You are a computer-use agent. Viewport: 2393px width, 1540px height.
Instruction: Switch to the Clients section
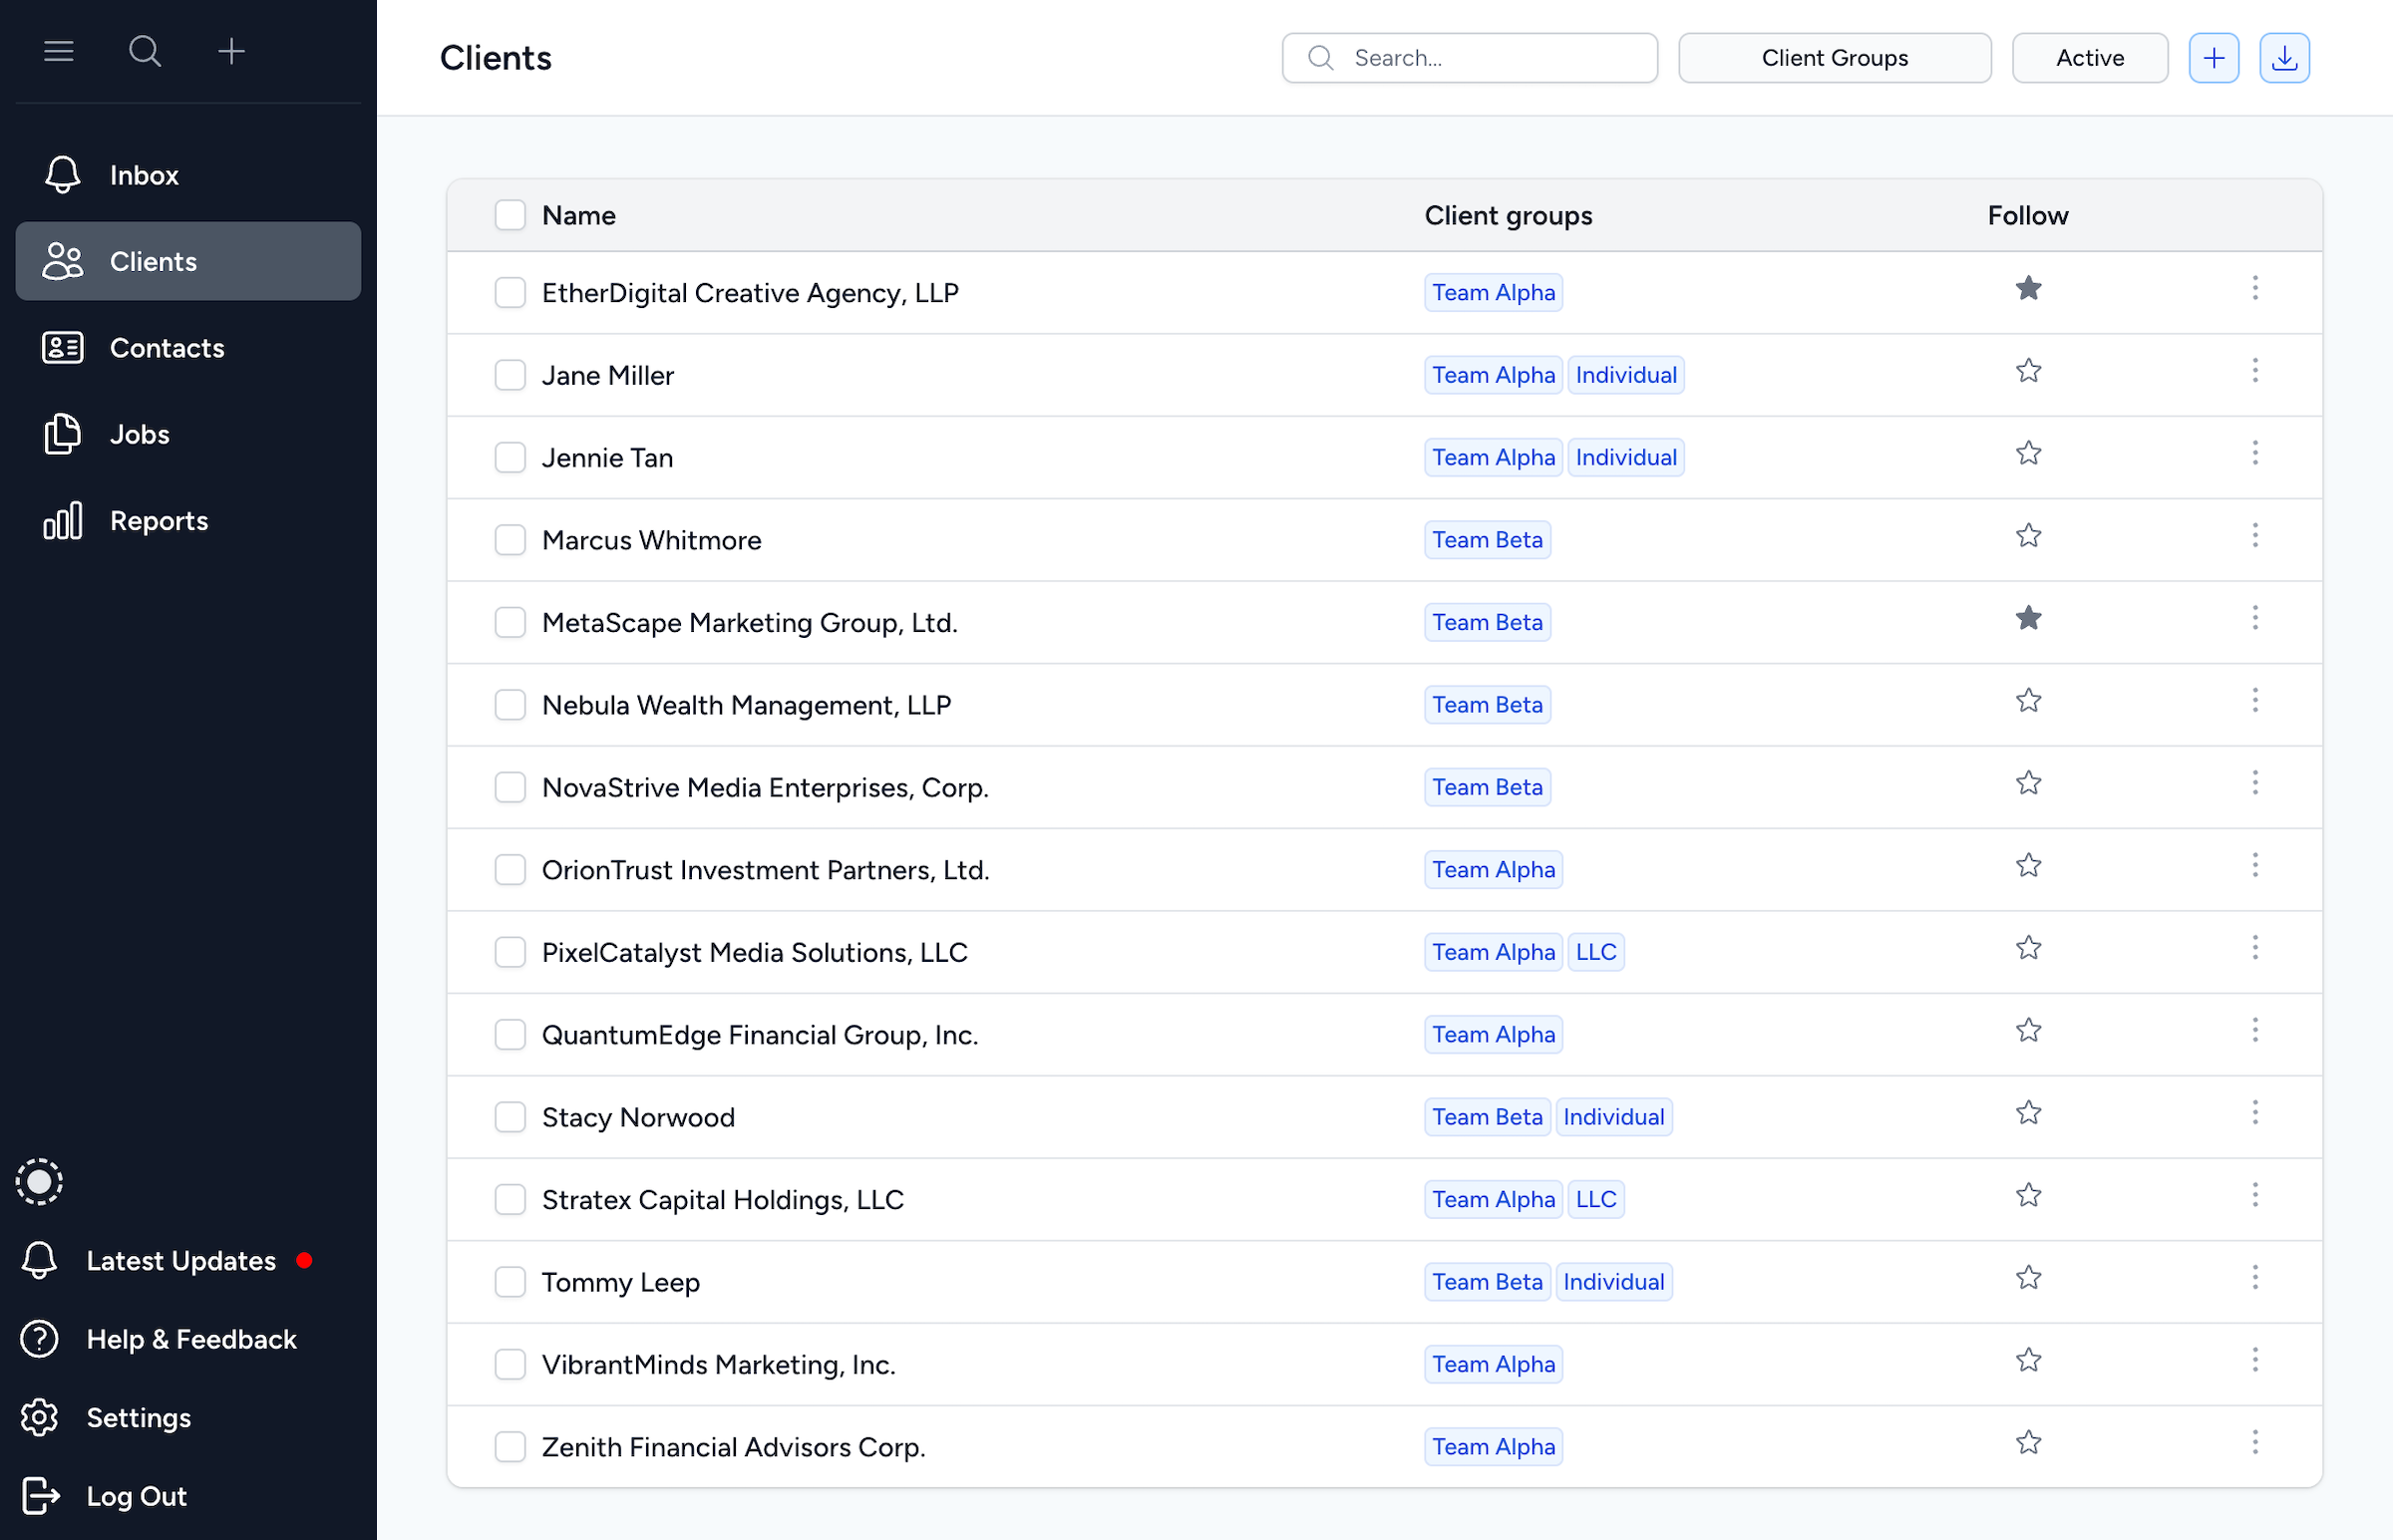152,261
